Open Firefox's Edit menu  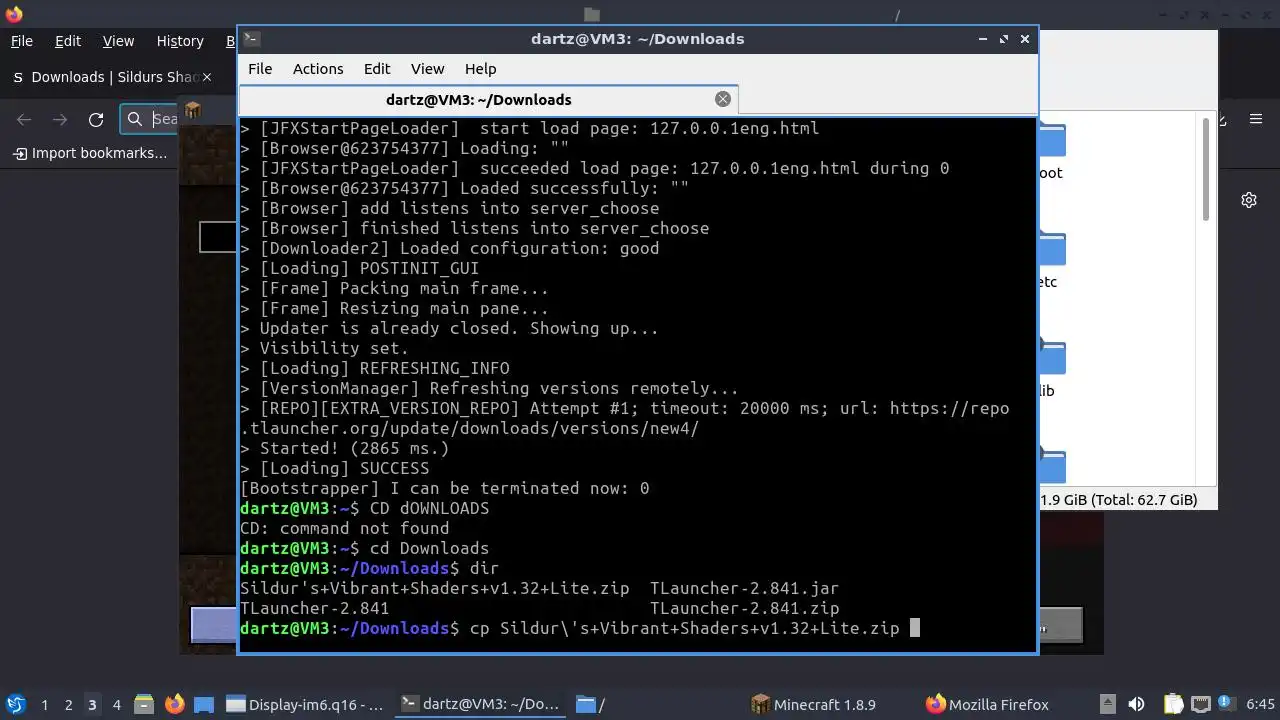tap(68, 41)
